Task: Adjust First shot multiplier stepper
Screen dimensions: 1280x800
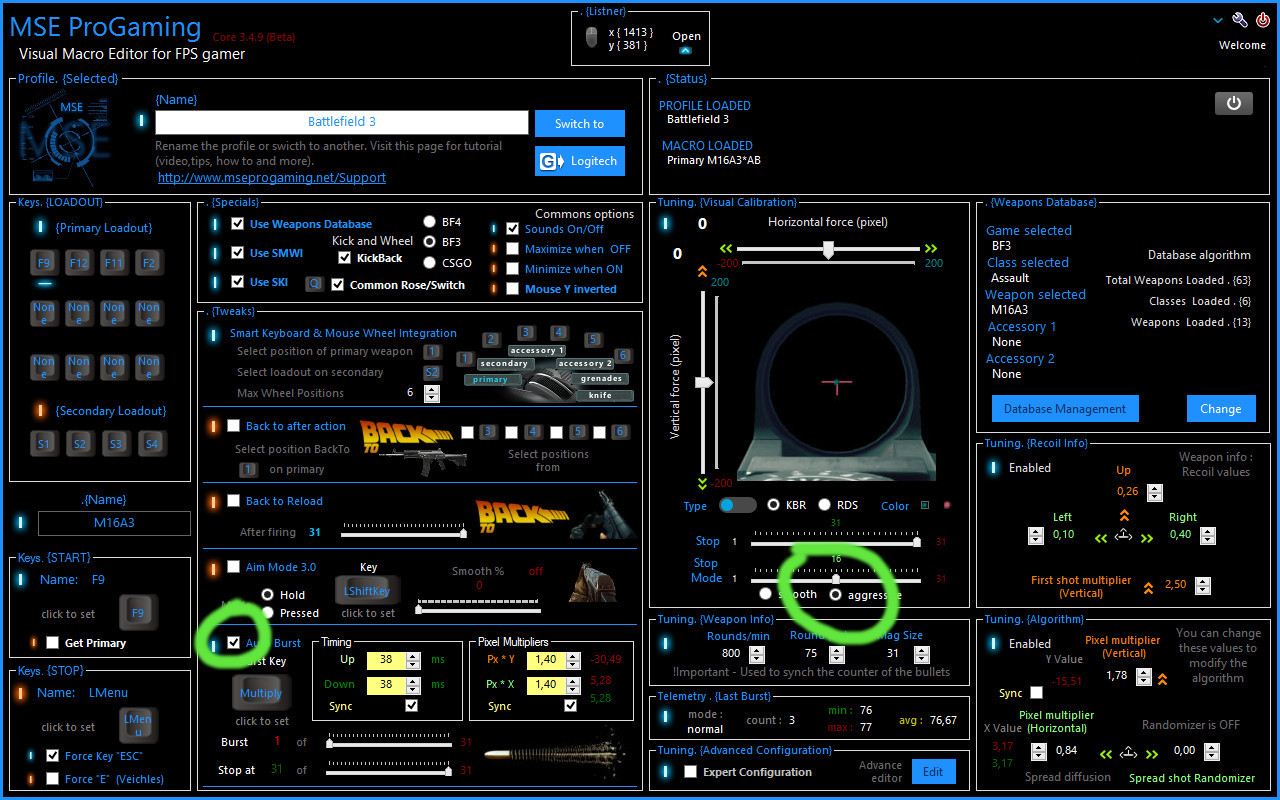Action: (1203, 586)
